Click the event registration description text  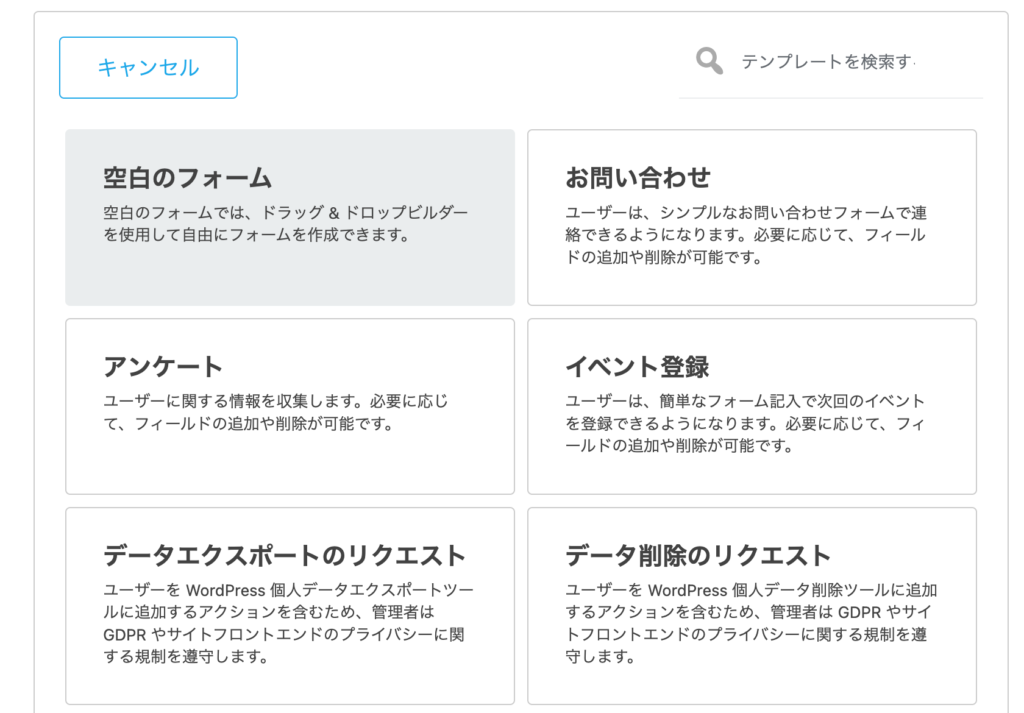[x=745, y=423]
